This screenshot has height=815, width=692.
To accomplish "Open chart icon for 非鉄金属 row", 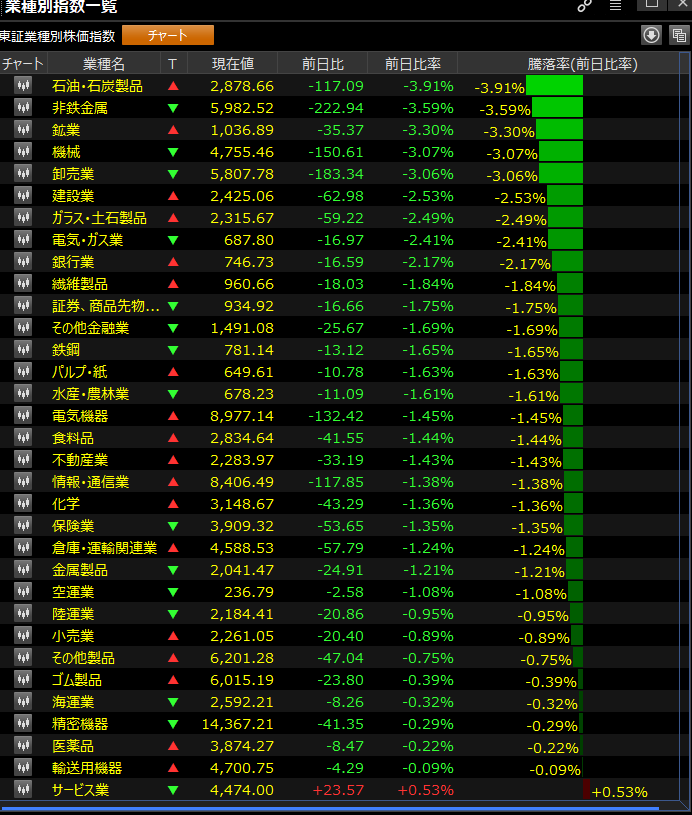I will point(23,107).
